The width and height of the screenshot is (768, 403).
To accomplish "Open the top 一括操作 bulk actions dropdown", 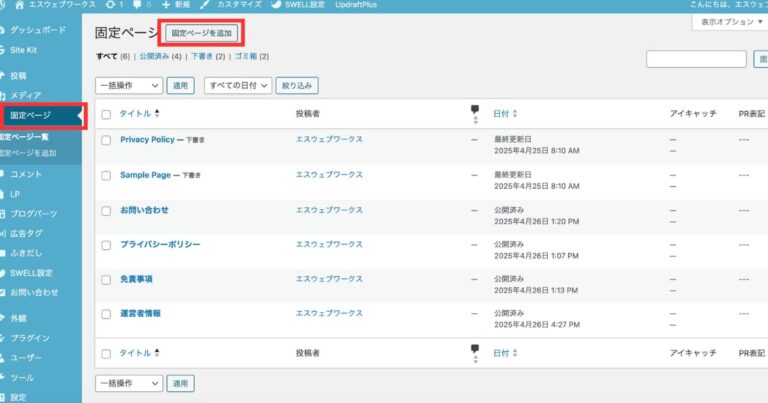I will click(128, 86).
